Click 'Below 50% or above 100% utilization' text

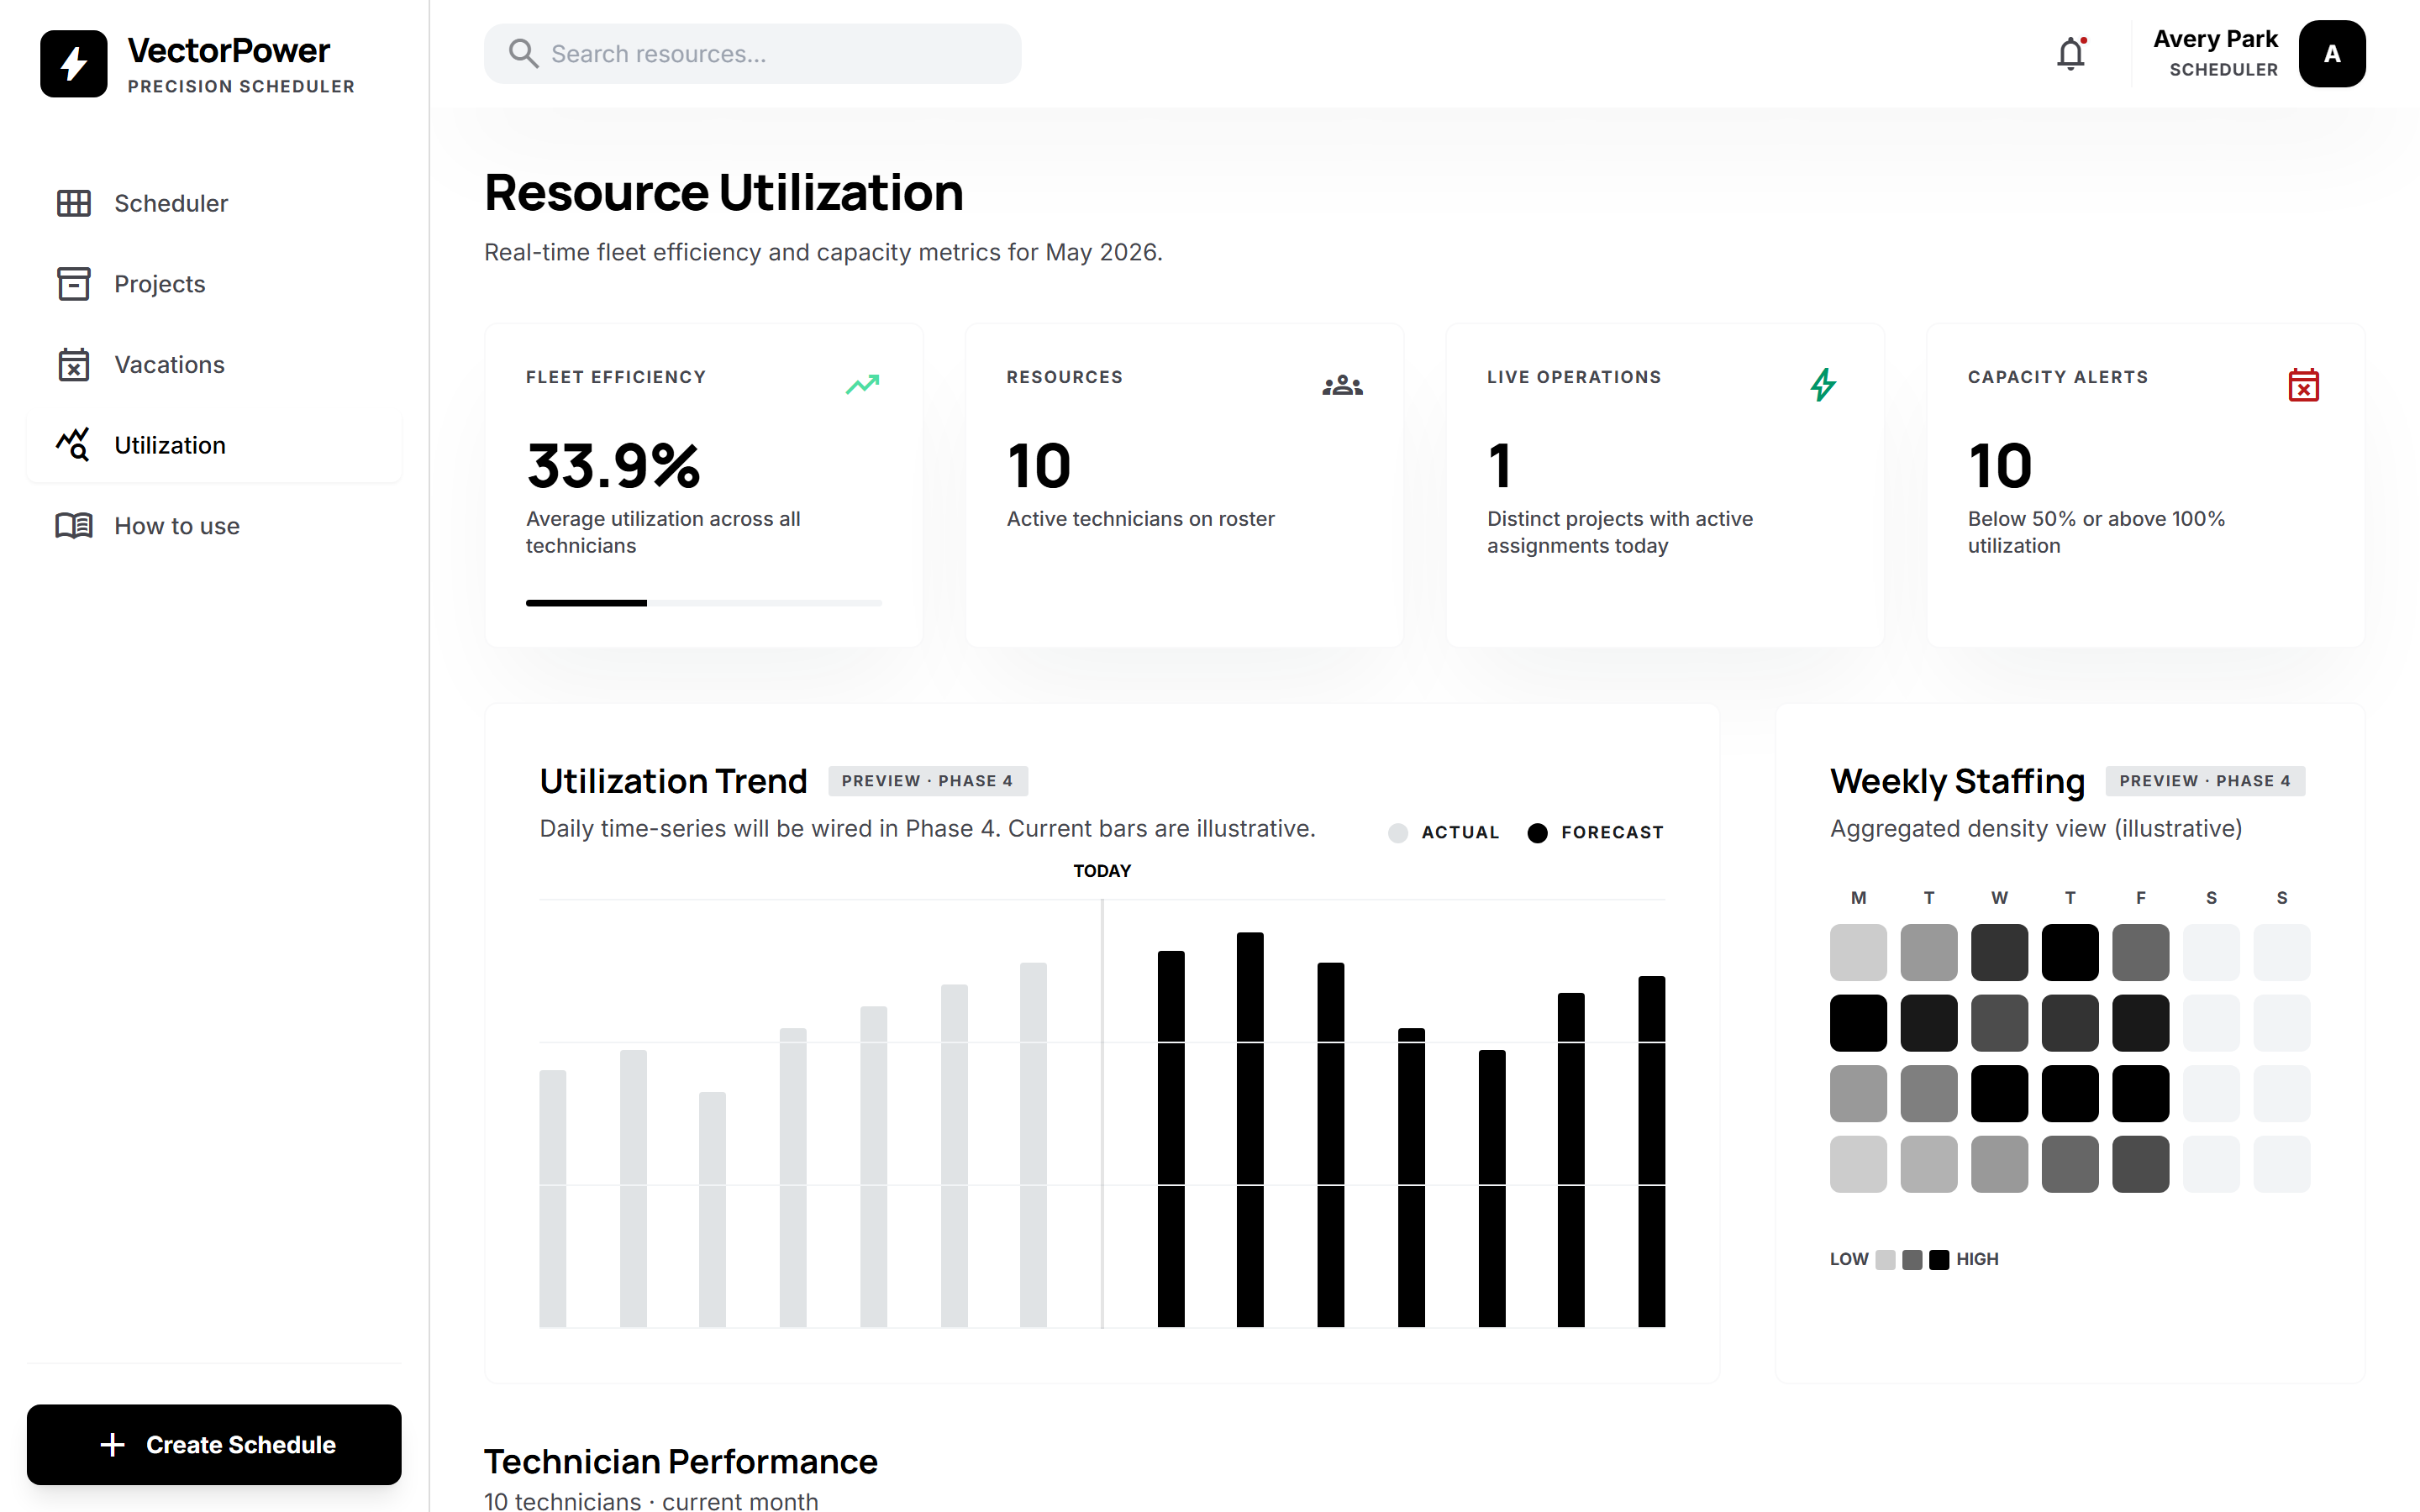click(x=2096, y=532)
